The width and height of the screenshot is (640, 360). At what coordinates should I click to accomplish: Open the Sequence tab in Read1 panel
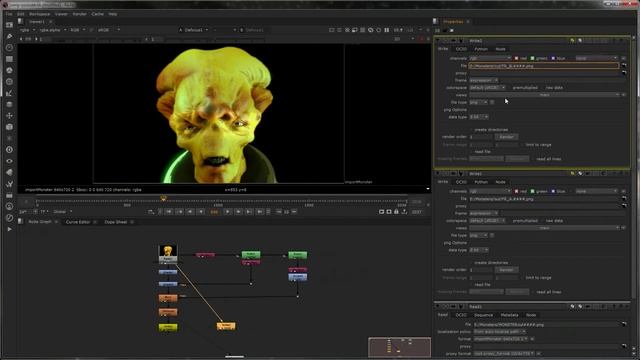[x=483, y=315]
